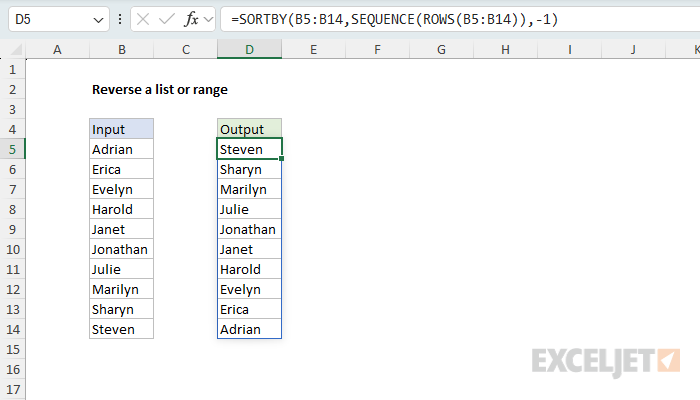Select row 16 header

pos(12,369)
